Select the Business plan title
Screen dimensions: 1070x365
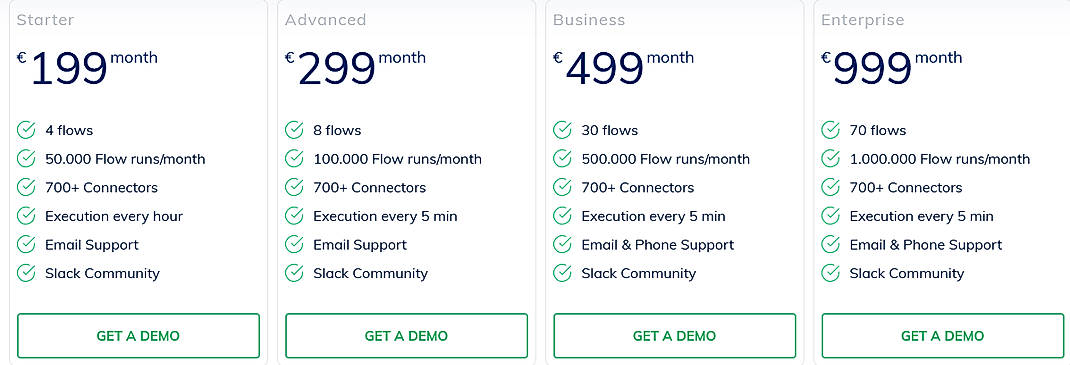(x=589, y=20)
